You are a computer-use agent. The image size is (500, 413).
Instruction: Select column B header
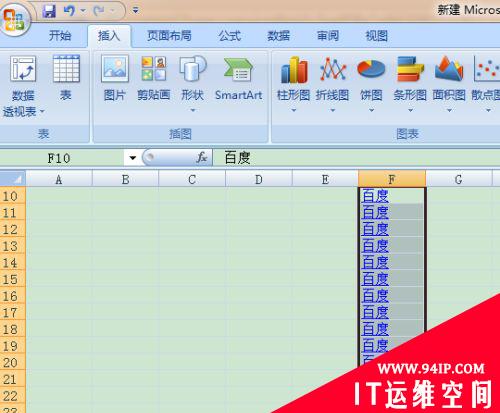click(125, 179)
